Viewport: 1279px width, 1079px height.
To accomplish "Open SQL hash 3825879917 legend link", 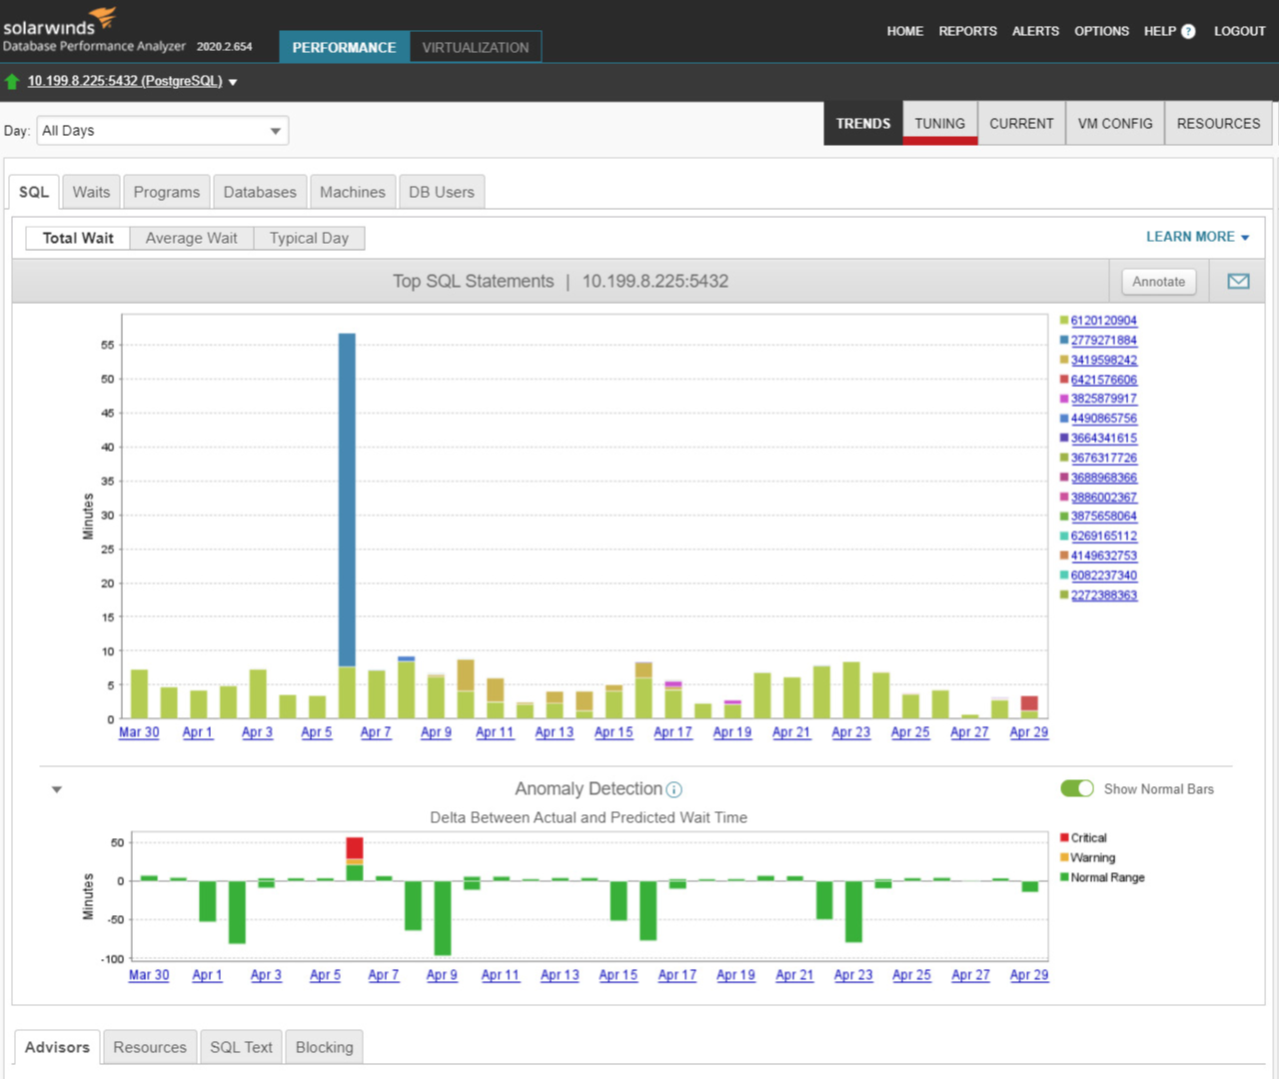I will coord(1104,399).
